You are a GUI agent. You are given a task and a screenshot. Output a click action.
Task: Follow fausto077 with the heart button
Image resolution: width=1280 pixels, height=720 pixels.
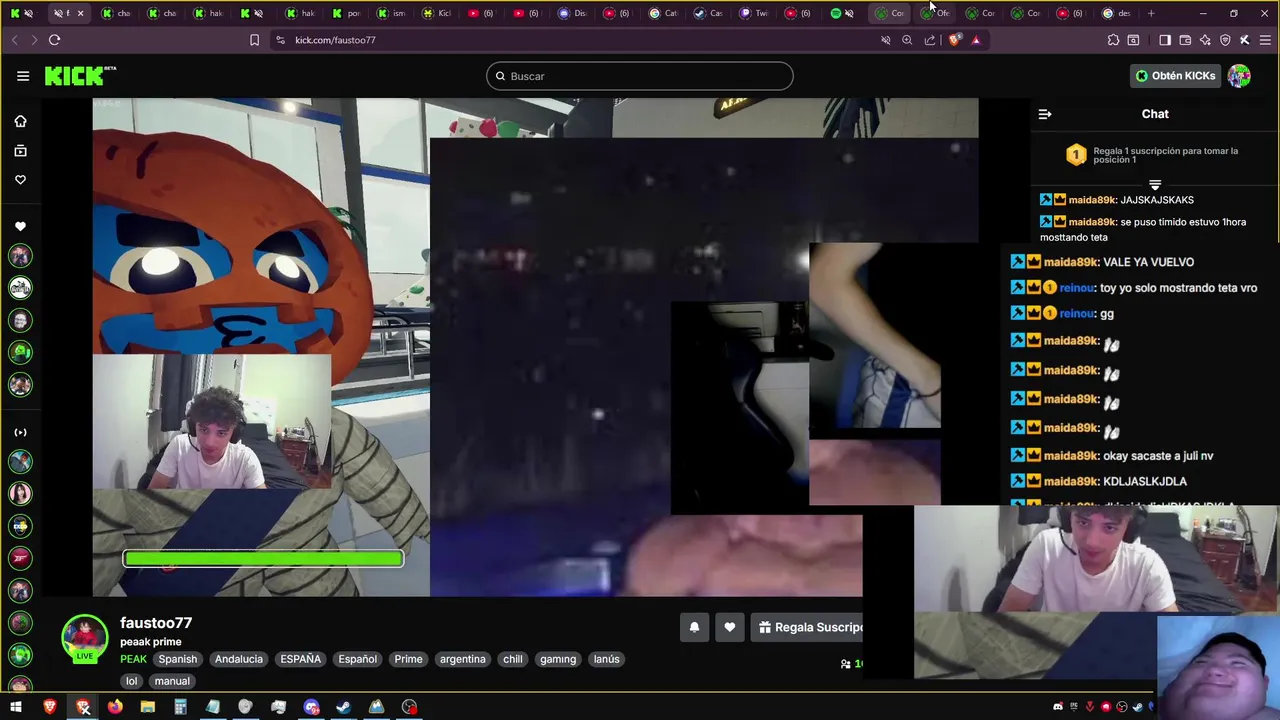730,627
